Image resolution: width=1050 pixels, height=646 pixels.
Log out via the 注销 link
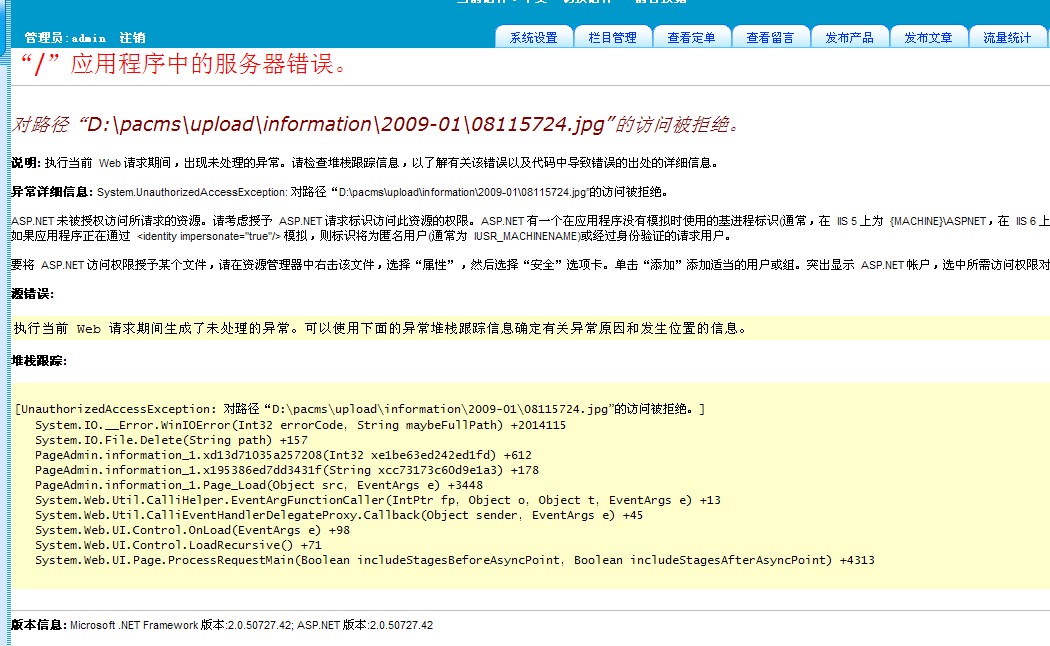[x=132, y=38]
